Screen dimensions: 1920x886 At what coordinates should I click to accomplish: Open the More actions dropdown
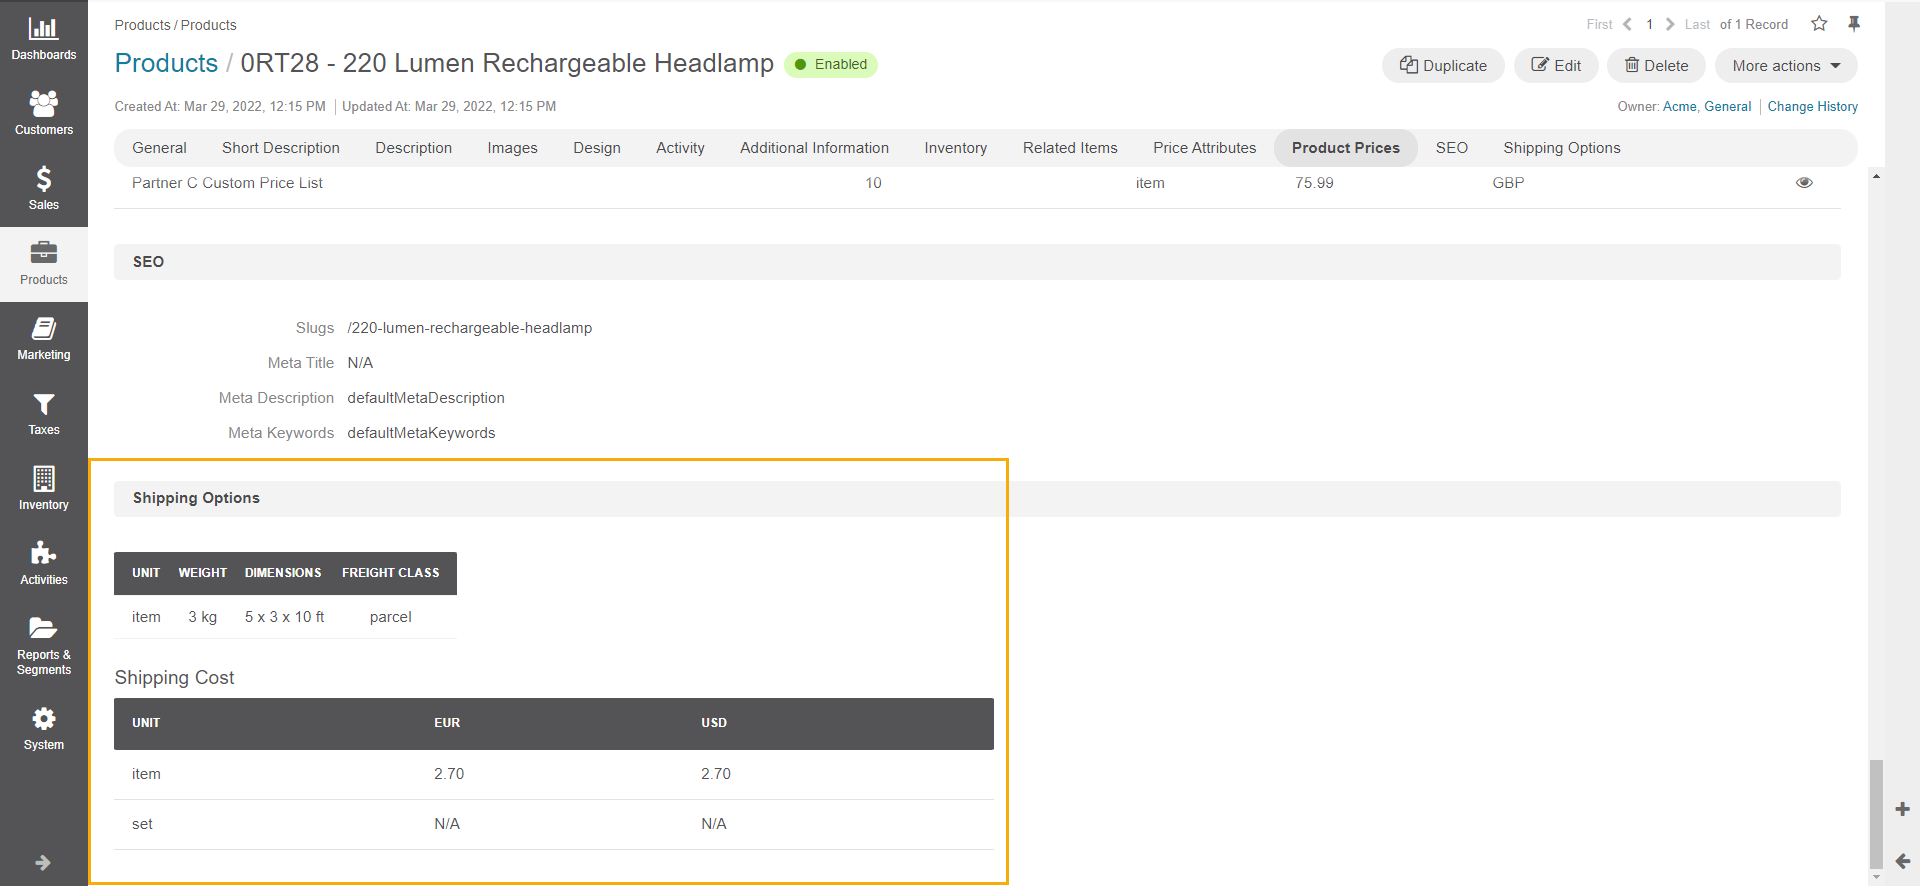coord(1786,66)
